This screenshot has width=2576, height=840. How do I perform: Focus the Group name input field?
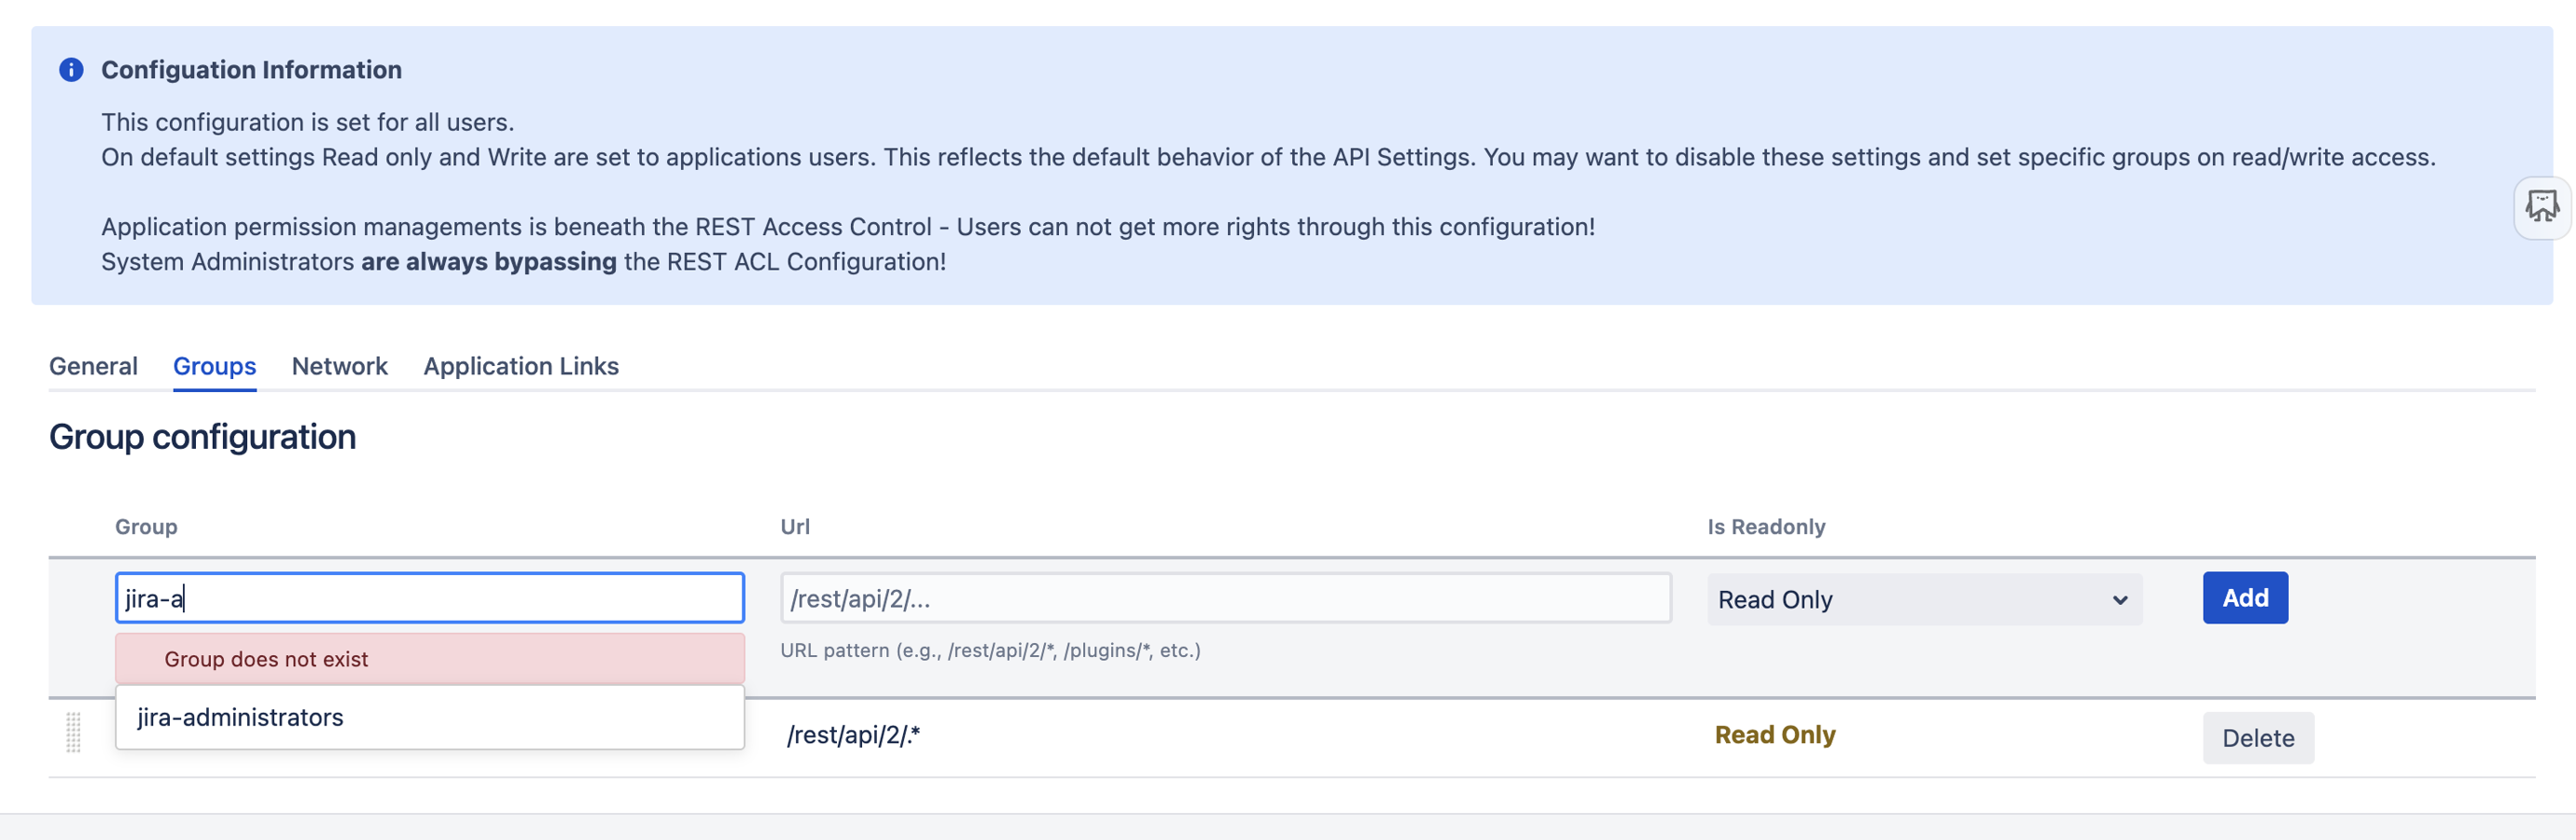click(429, 598)
